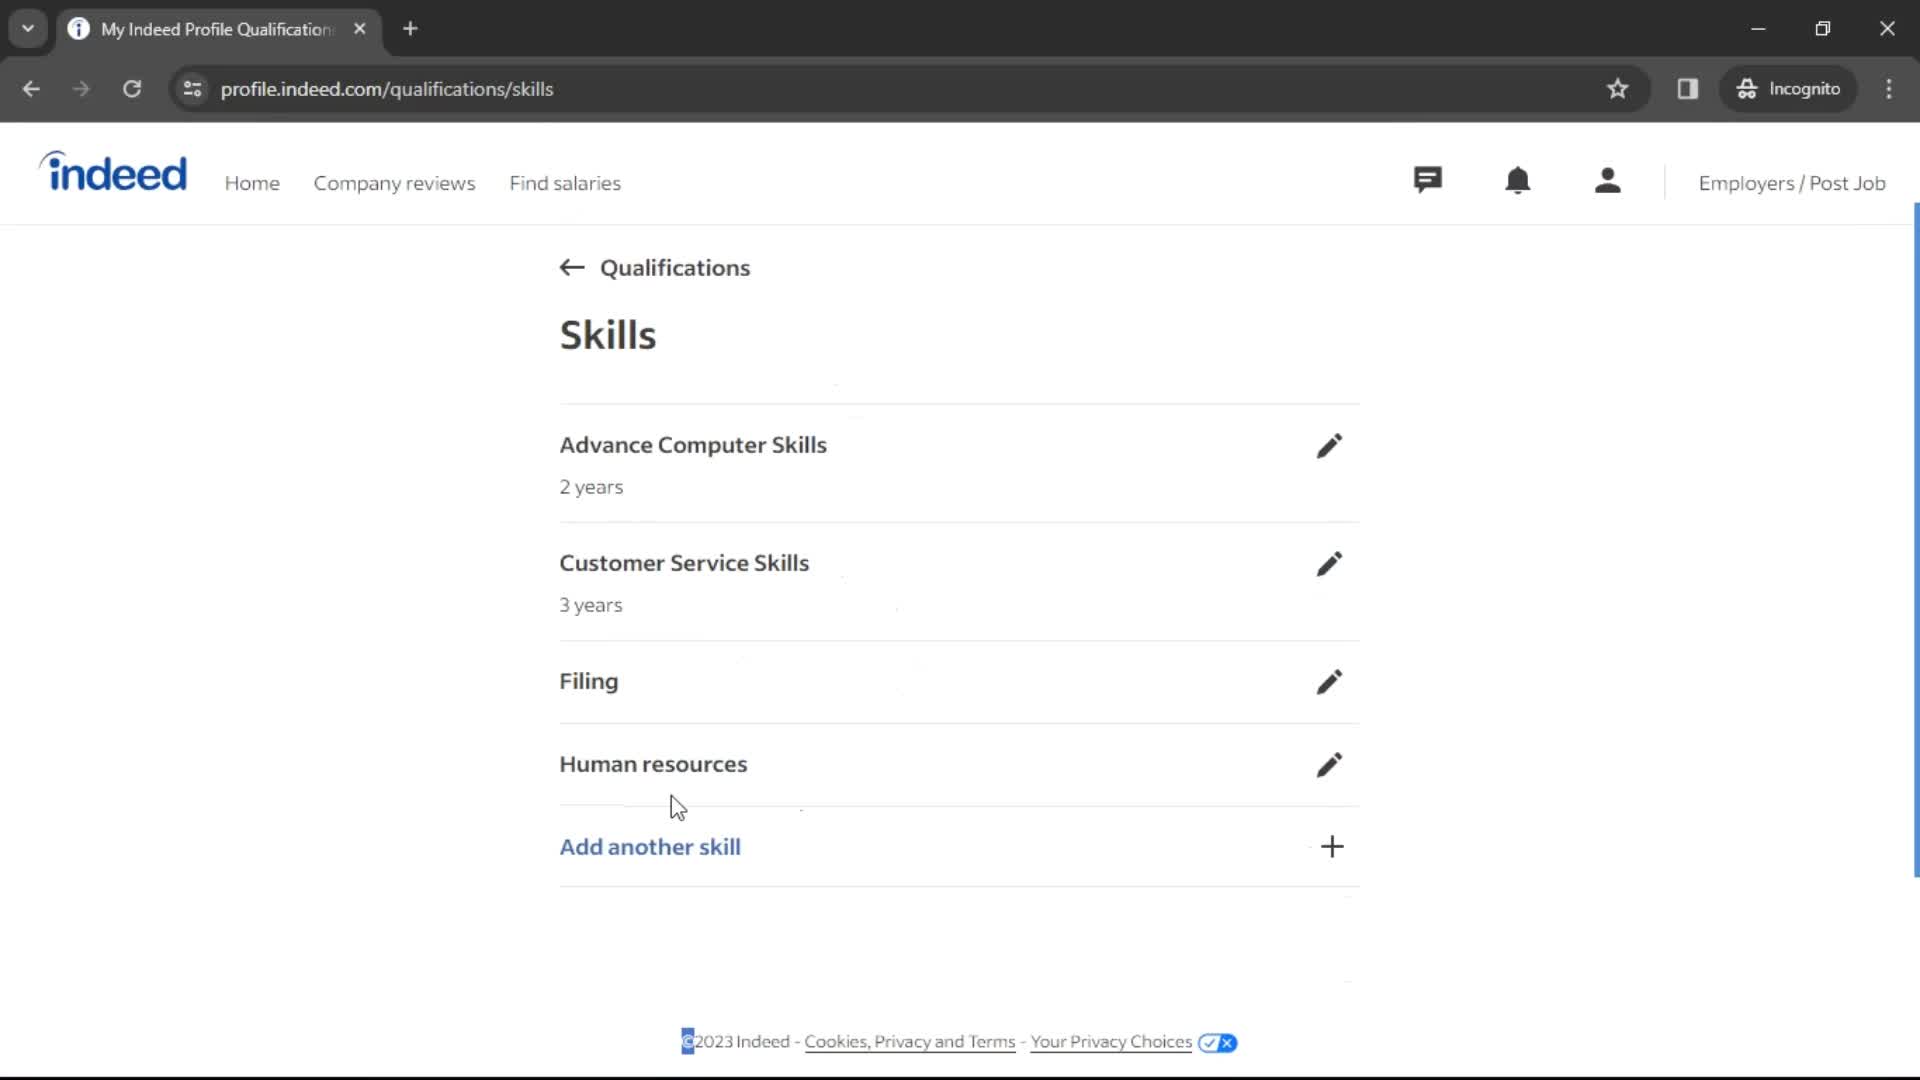Open Home navigation menu item
The height and width of the screenshot is (1080, 1920).
point(252,183)
